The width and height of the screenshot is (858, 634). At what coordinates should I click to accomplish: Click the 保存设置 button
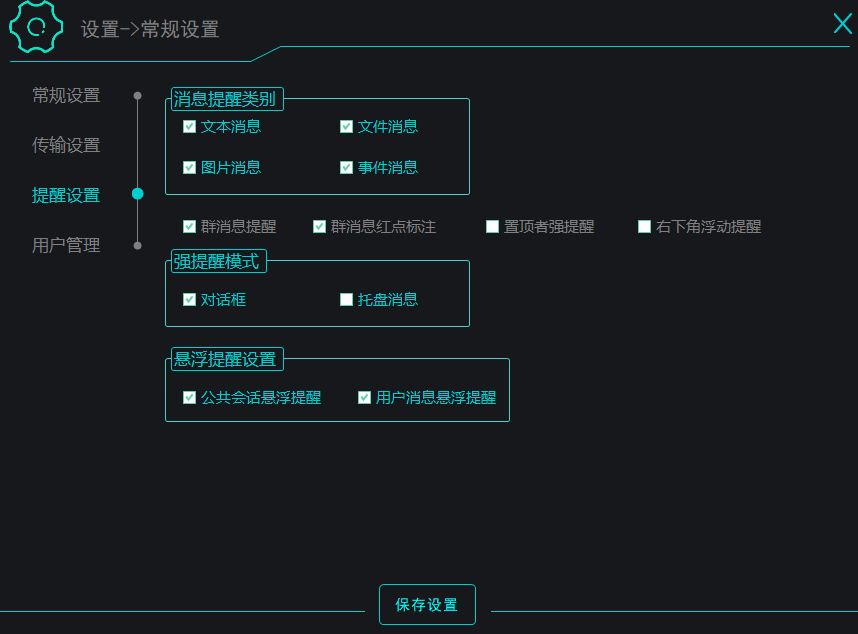point(427,604)
